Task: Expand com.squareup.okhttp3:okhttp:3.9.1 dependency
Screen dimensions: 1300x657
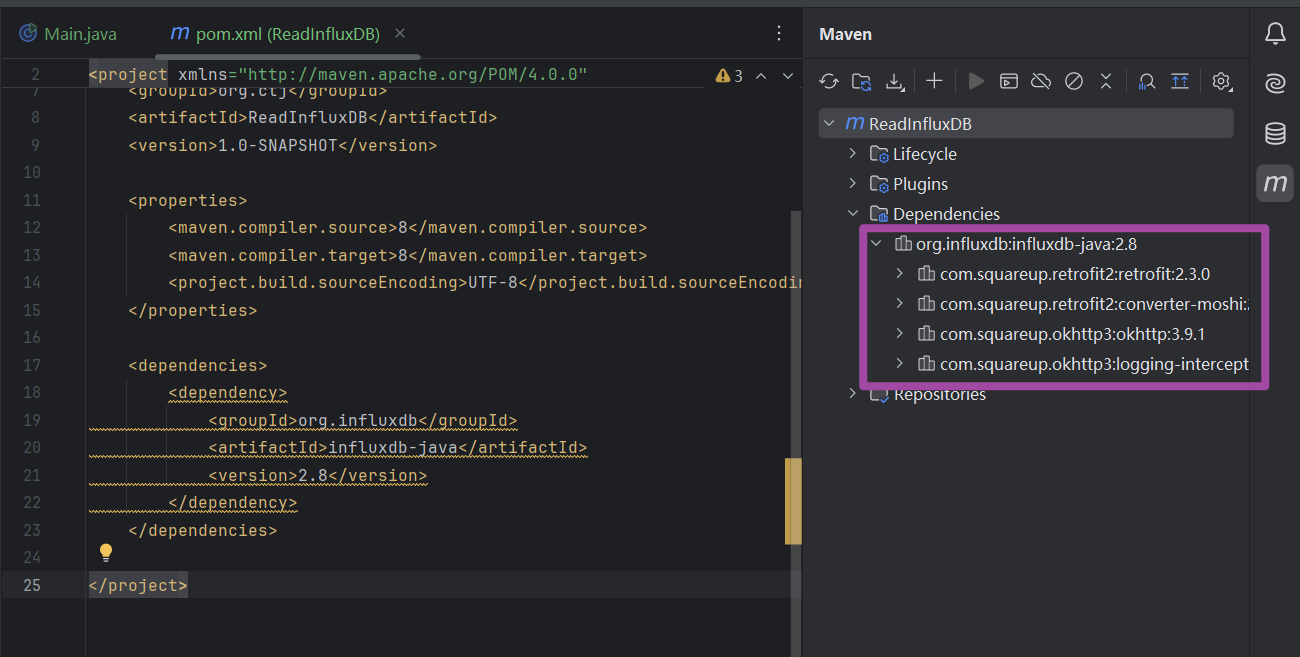Action: (x=900, y=334)
